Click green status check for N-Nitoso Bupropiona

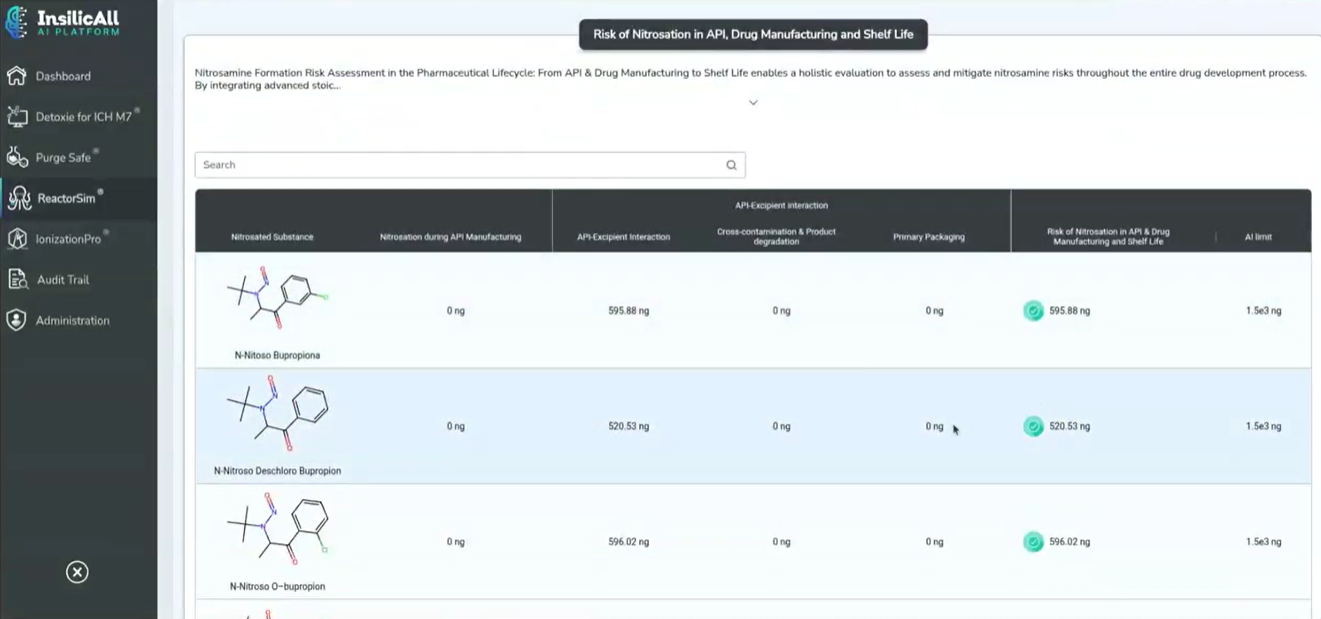[x=1033, y=311]
